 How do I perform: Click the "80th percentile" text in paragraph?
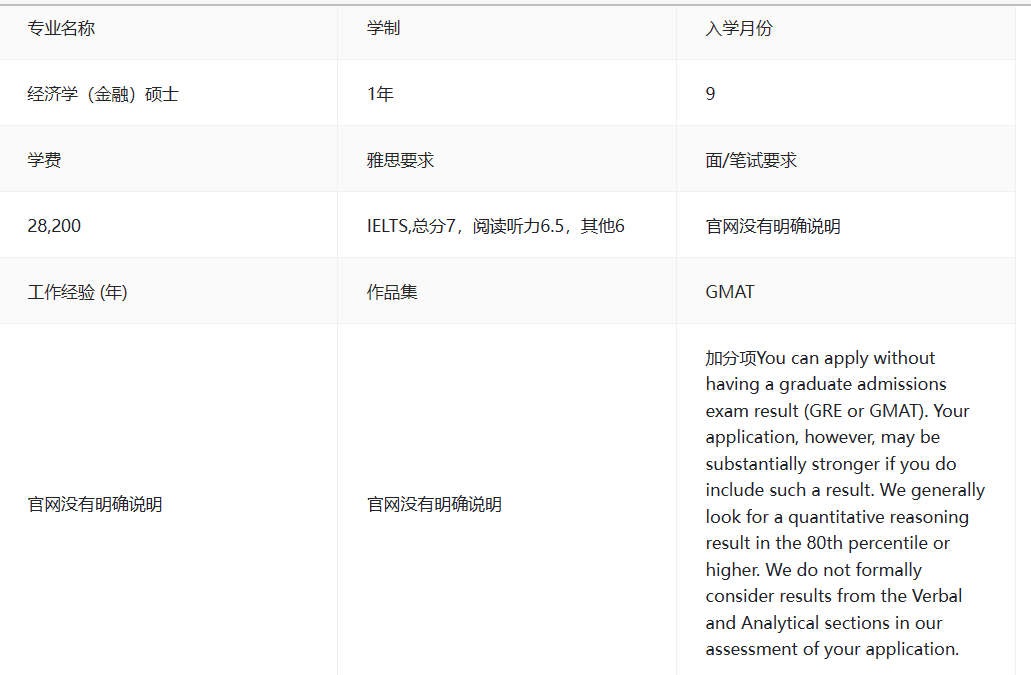[866, 543]
